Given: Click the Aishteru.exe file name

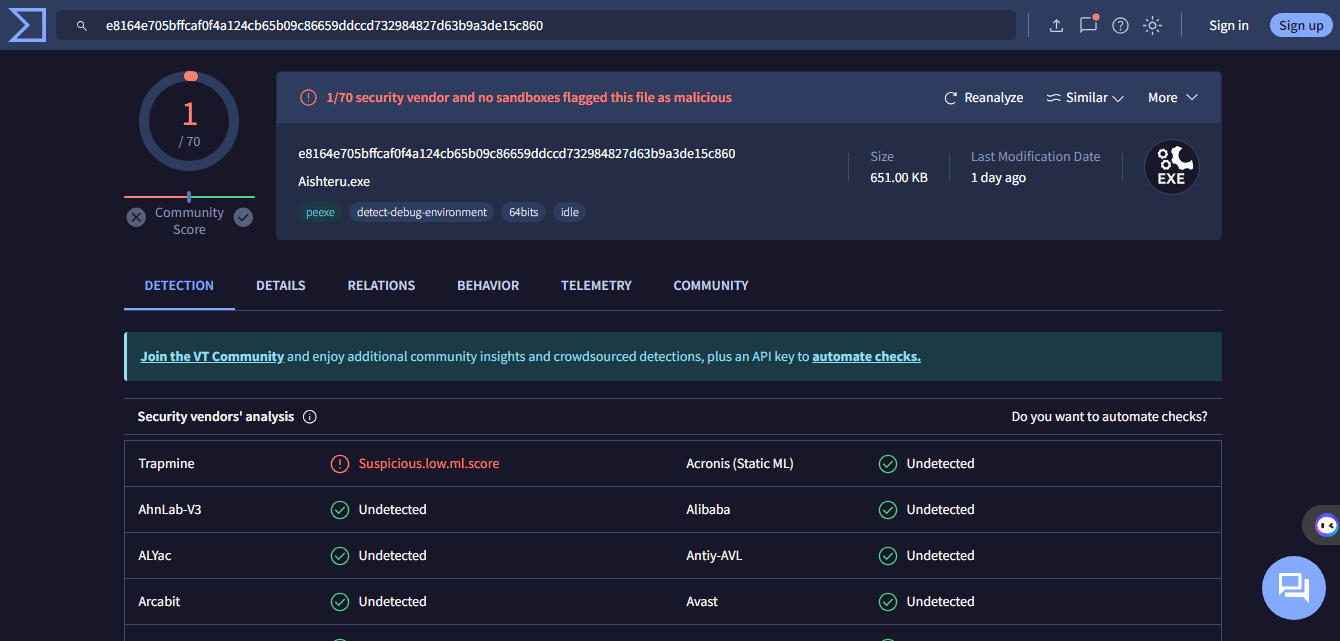Looking at the screenshot, I should click(x=334, y=182).
